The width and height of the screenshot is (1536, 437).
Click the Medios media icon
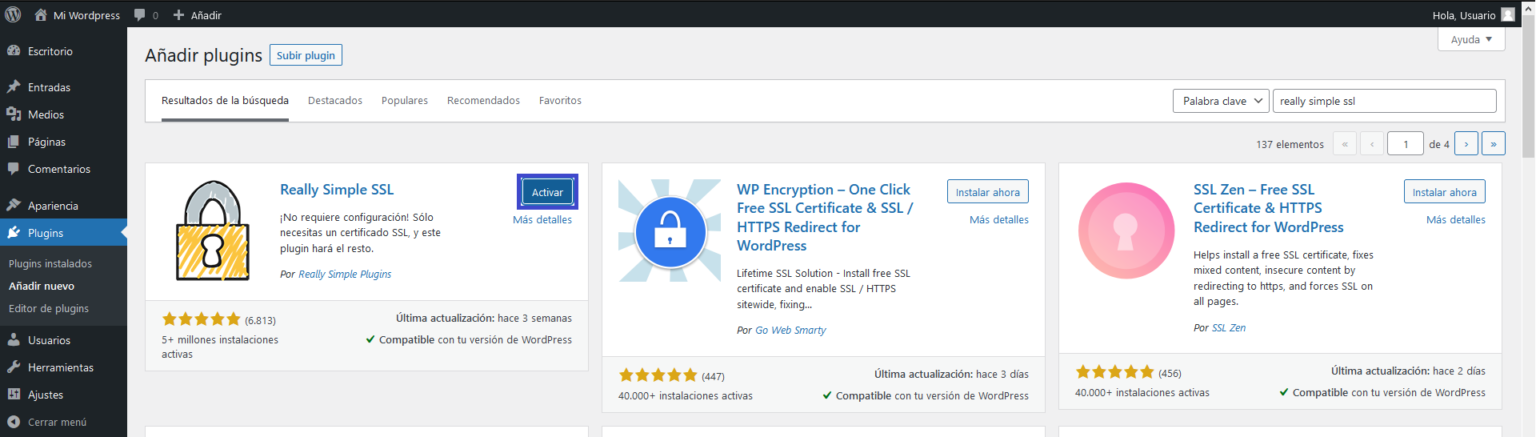14,114
